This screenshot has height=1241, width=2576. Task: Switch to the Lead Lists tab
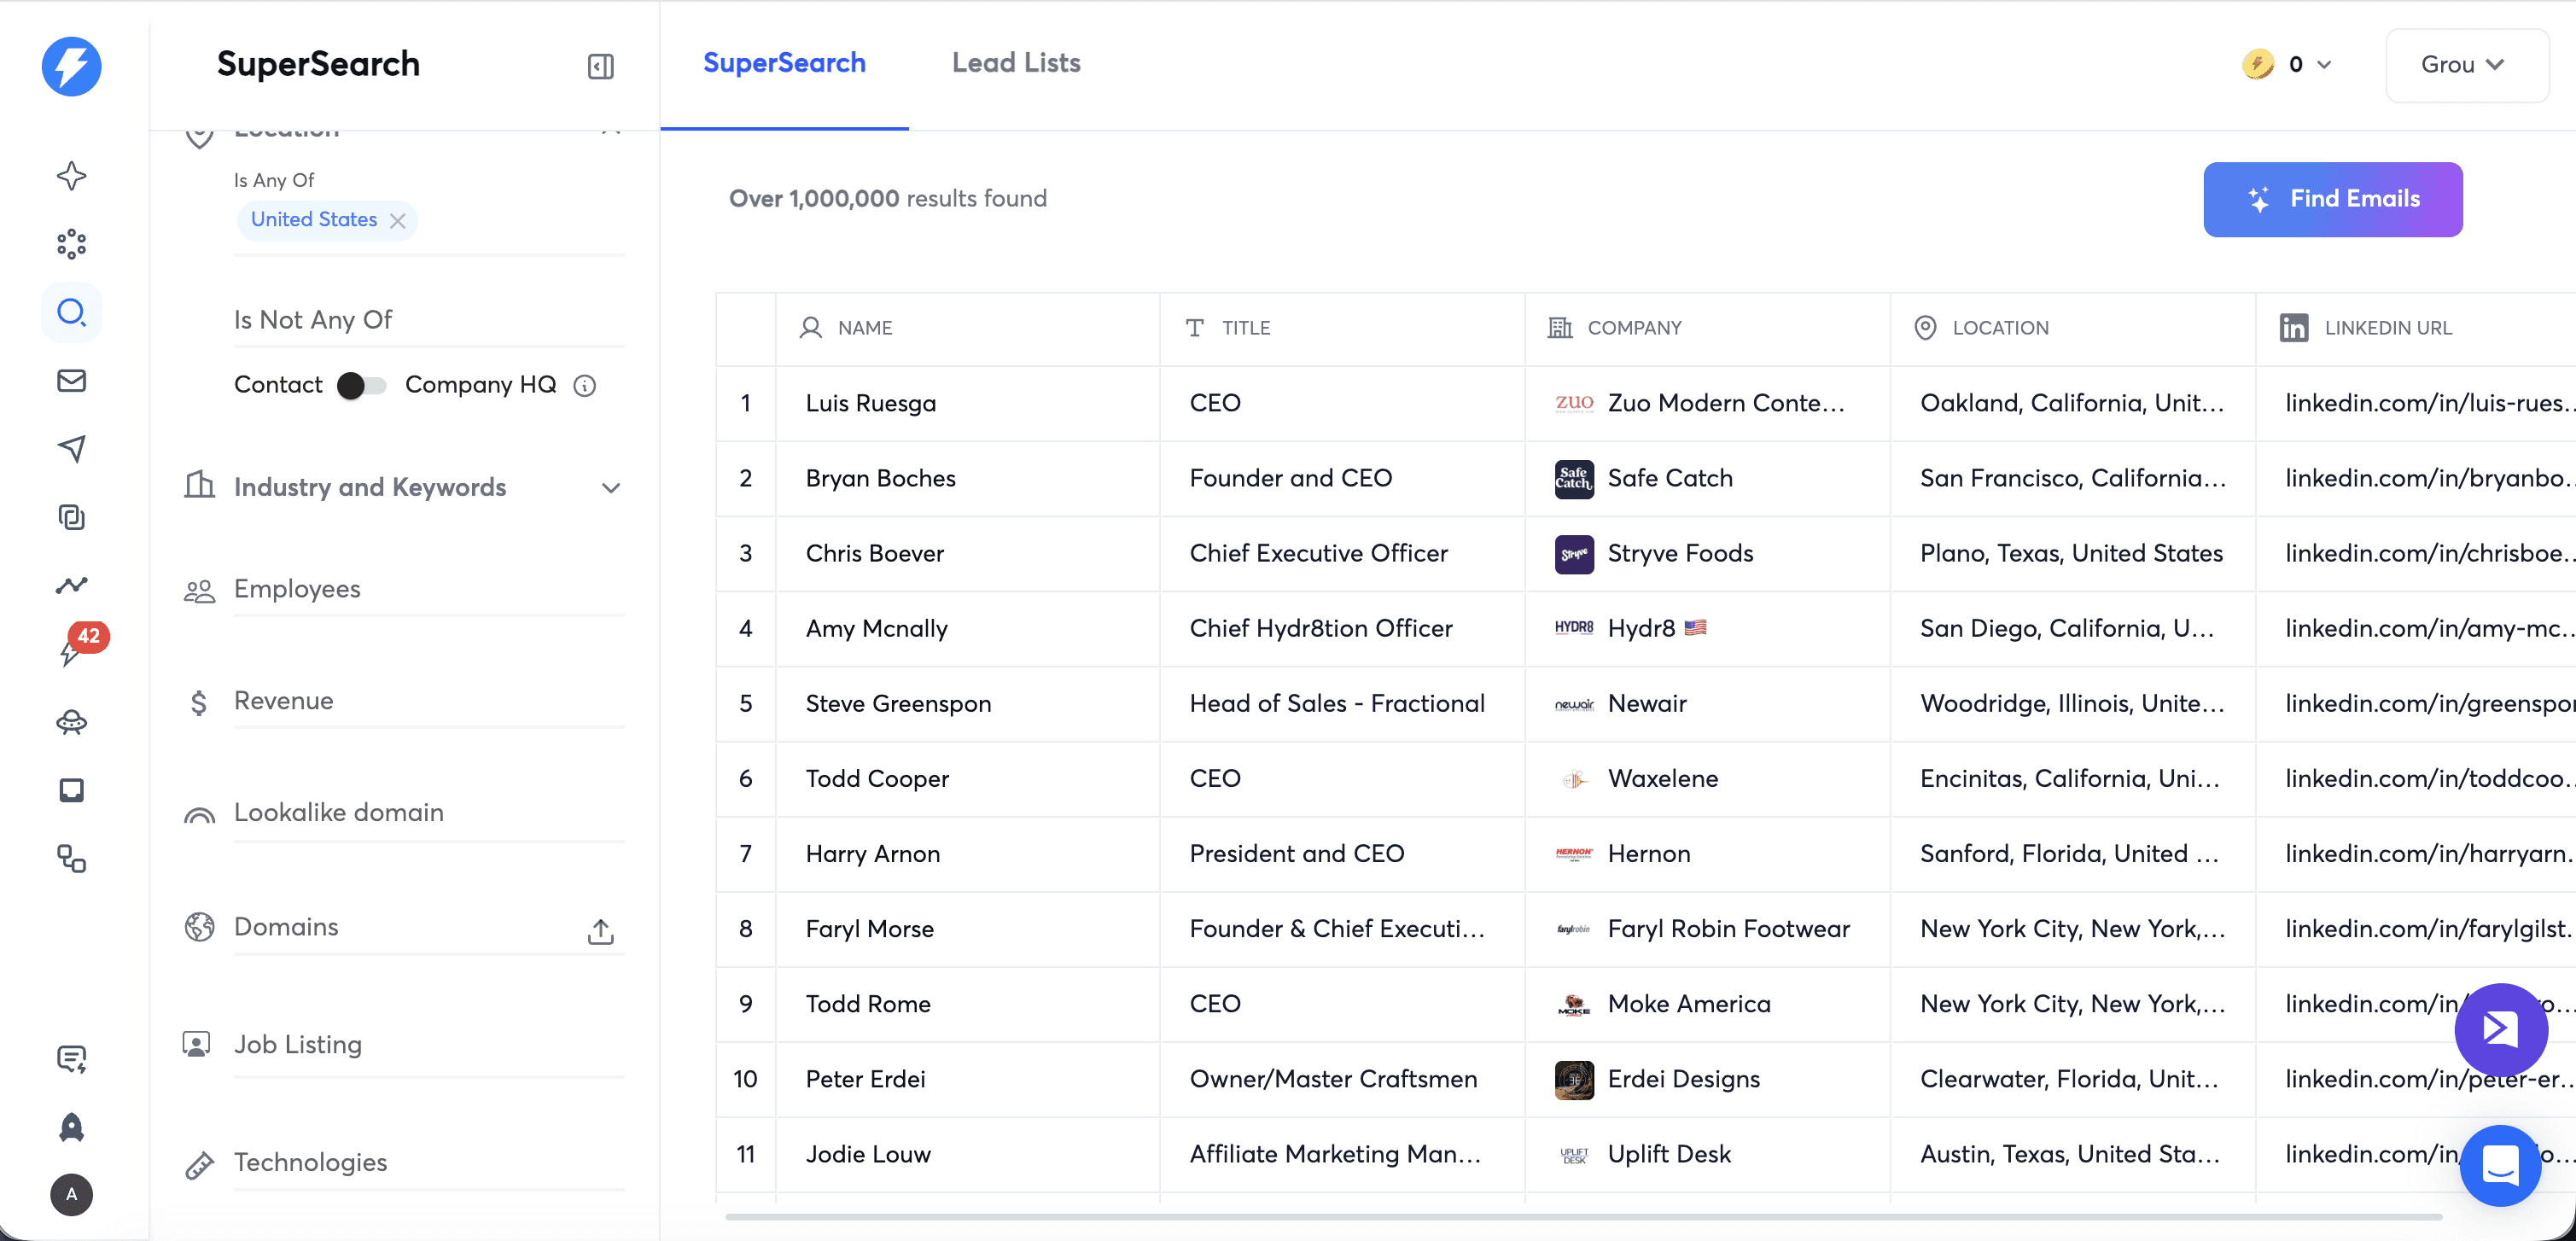click(1015, 63)
